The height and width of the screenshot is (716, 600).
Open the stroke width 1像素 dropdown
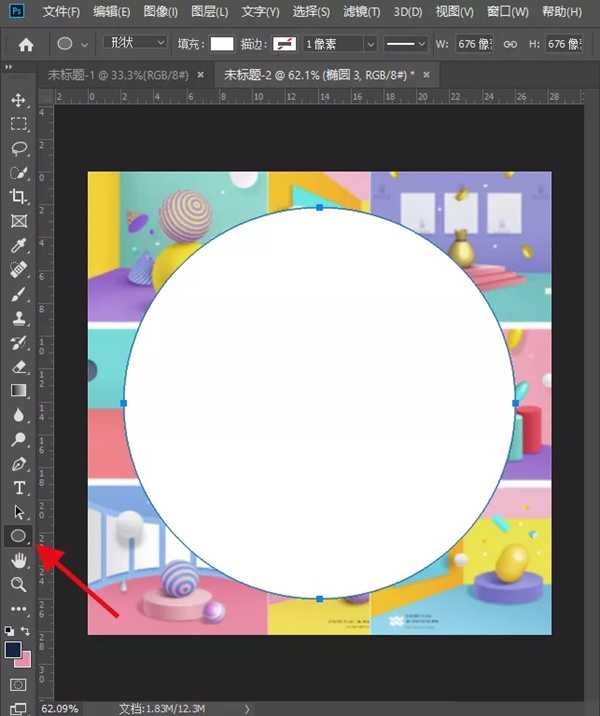point(340,45)
